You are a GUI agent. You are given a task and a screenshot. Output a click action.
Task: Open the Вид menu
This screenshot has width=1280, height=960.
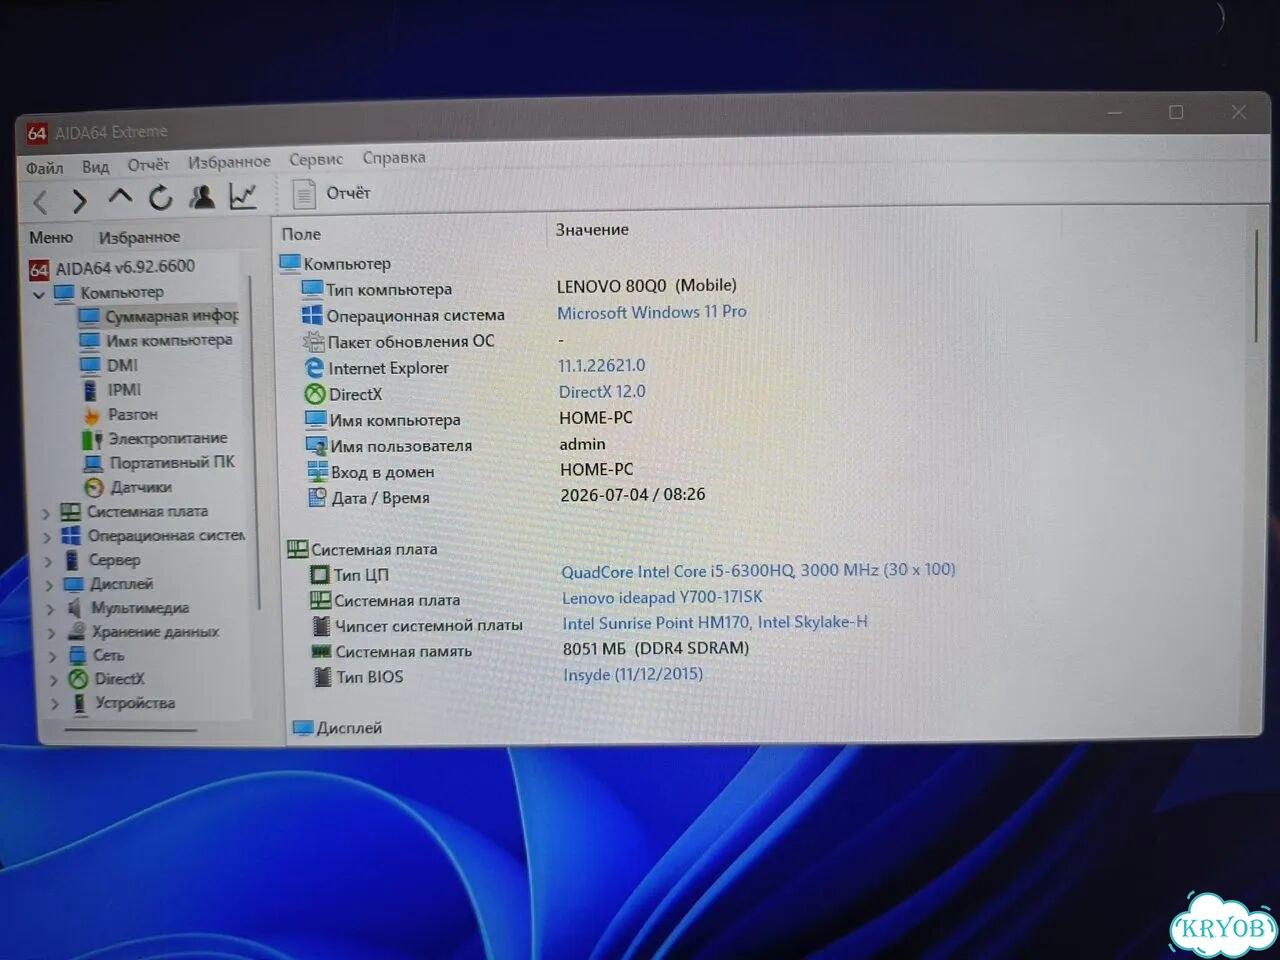[96, 166]
